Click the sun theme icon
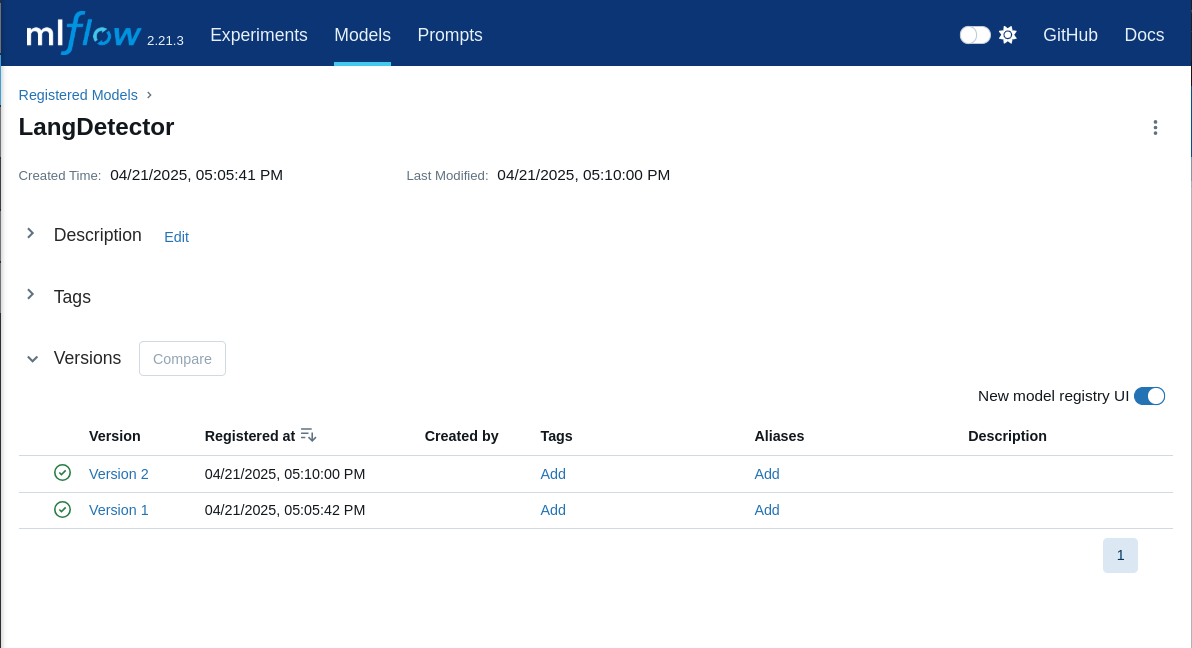Image resolution: width=1192 pixels, height=648 pixels. point(1008,35)
